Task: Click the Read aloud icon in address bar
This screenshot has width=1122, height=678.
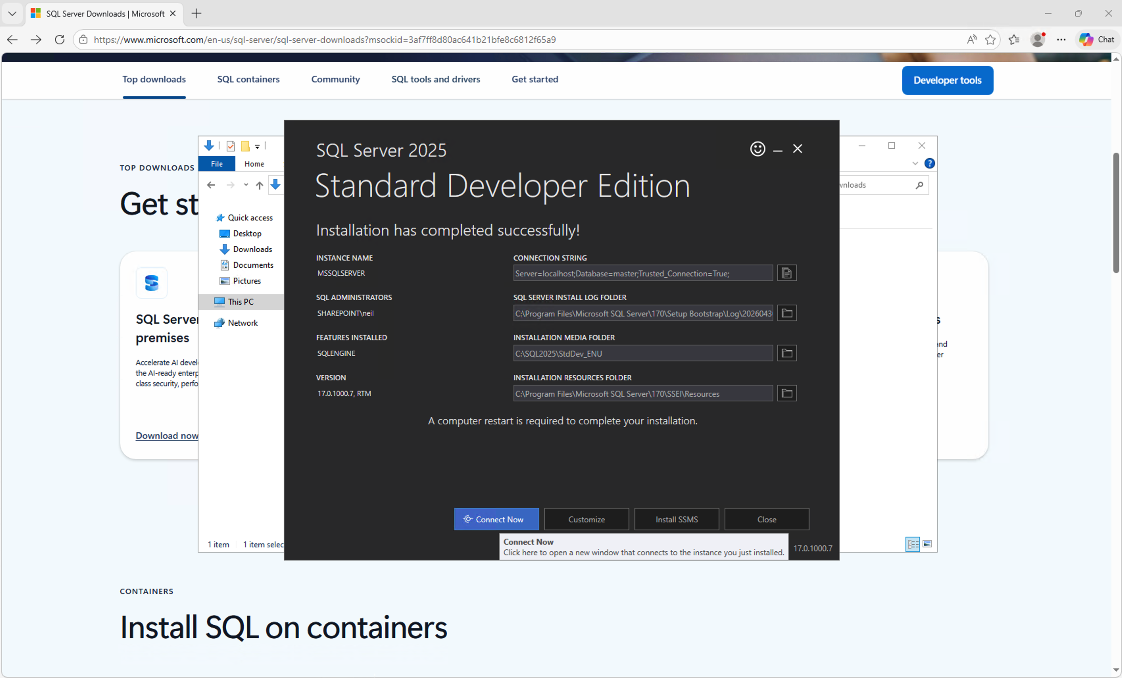Action: (x=972, y=39)
